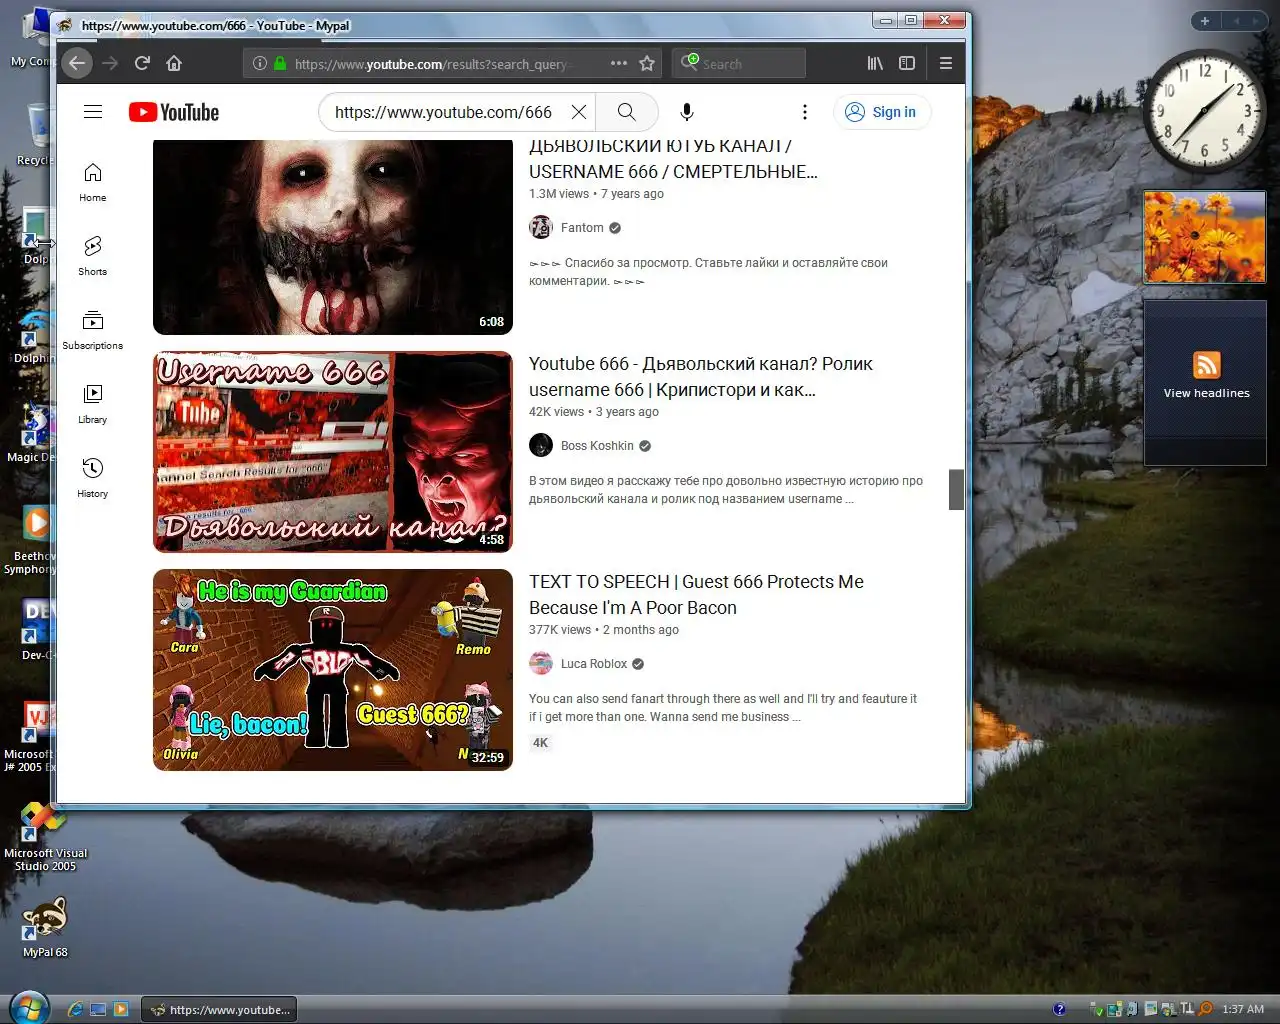This screenshot has width=1280, height=1024.
Task: Open History in the YouTube sidebar
Action: [93, 478]
